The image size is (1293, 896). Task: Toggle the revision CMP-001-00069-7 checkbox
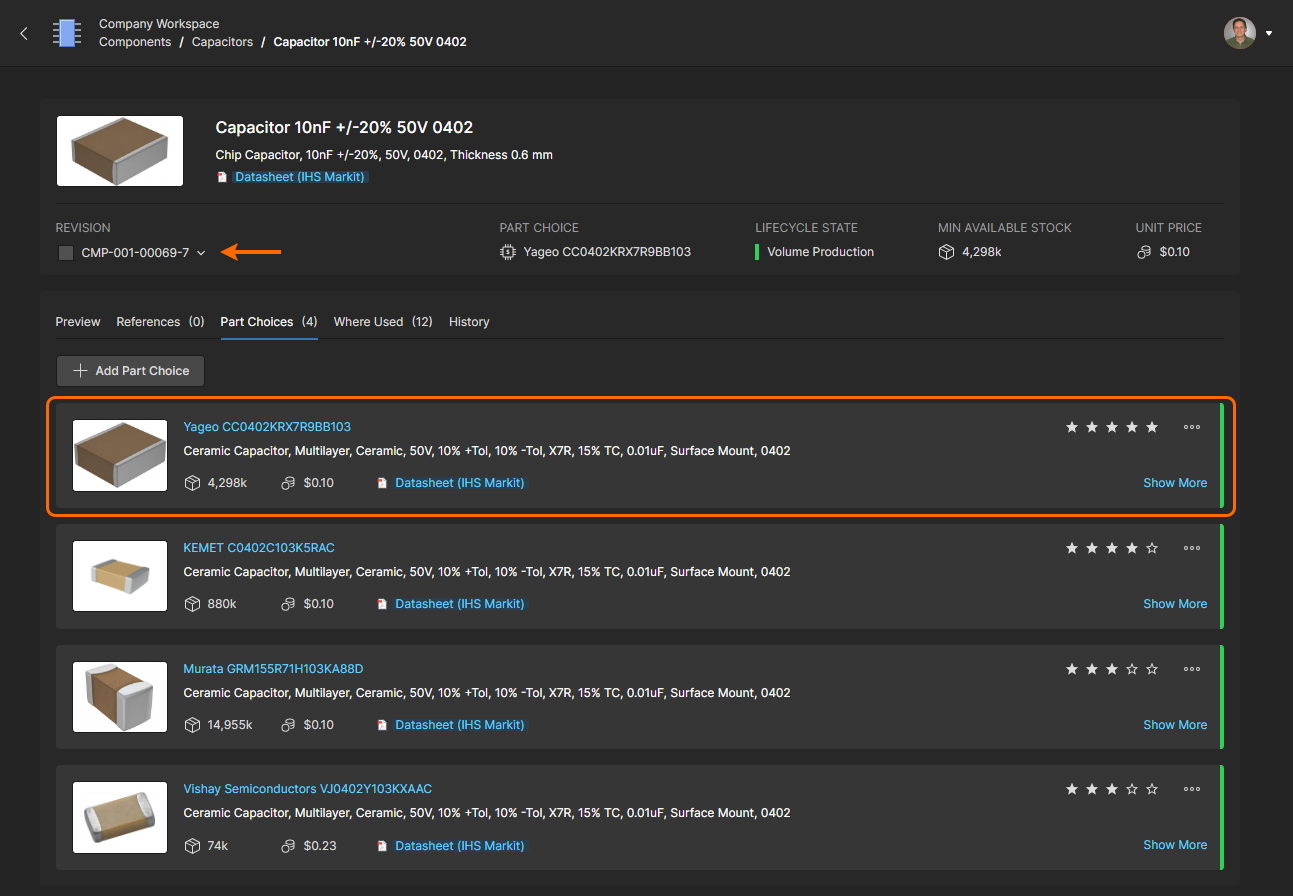(66, 253)
